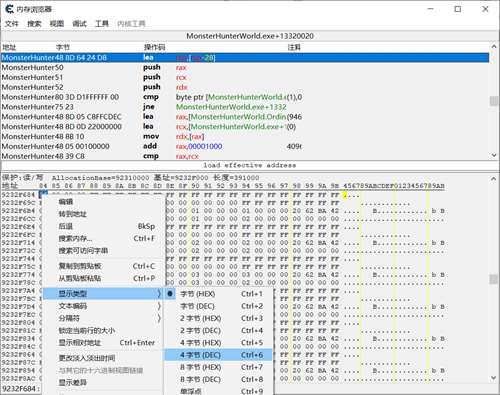
Task: Click the 操作码 column header in disassembler
Action: click(x=154, y=47)
